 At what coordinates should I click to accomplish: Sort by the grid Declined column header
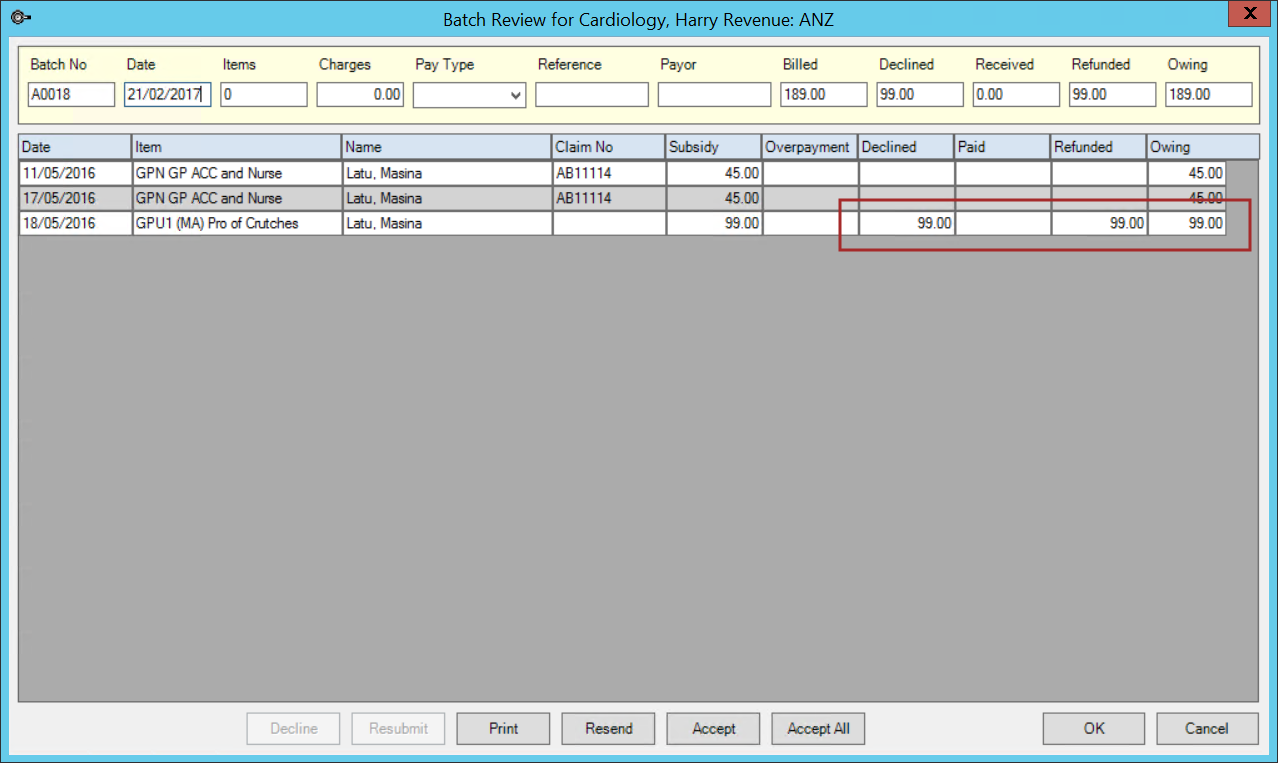pos(906,147)
